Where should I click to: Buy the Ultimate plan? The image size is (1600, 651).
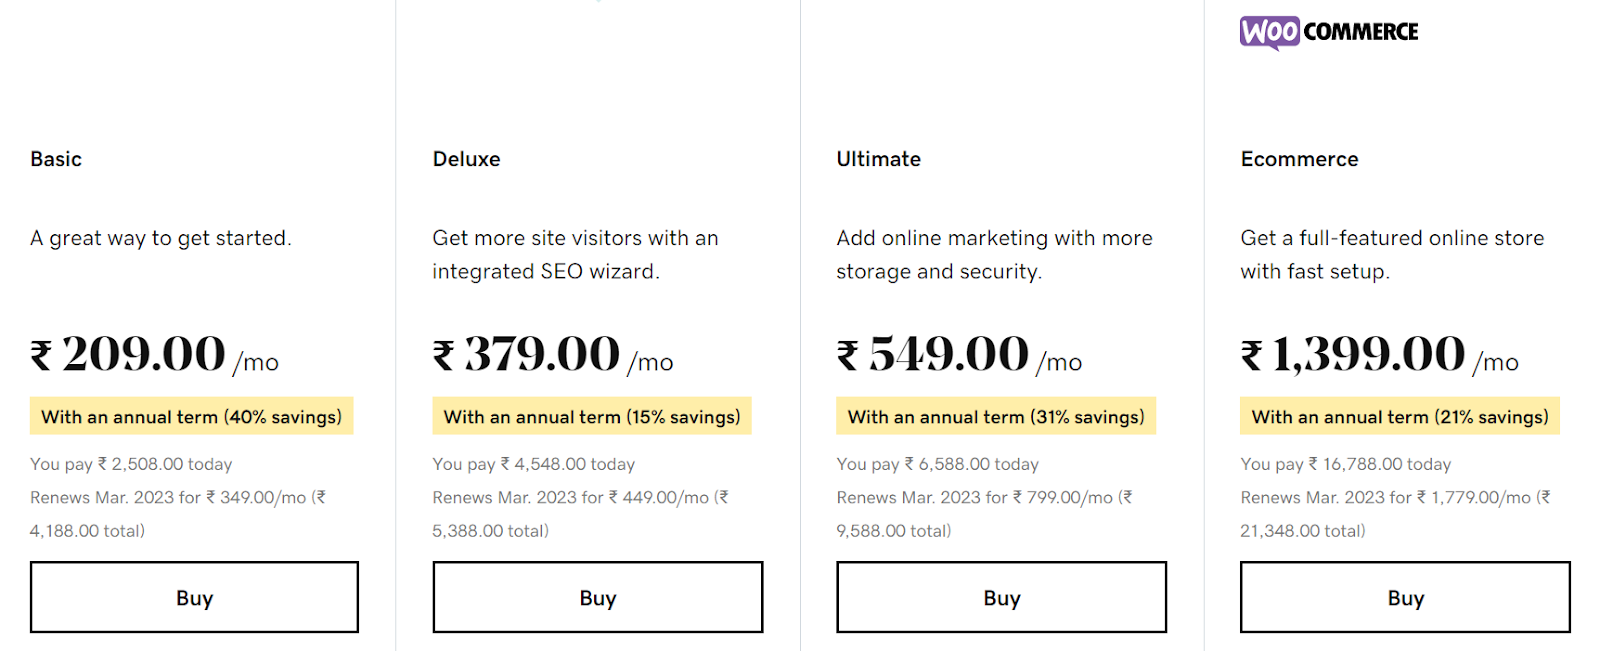click(1001, 597)
